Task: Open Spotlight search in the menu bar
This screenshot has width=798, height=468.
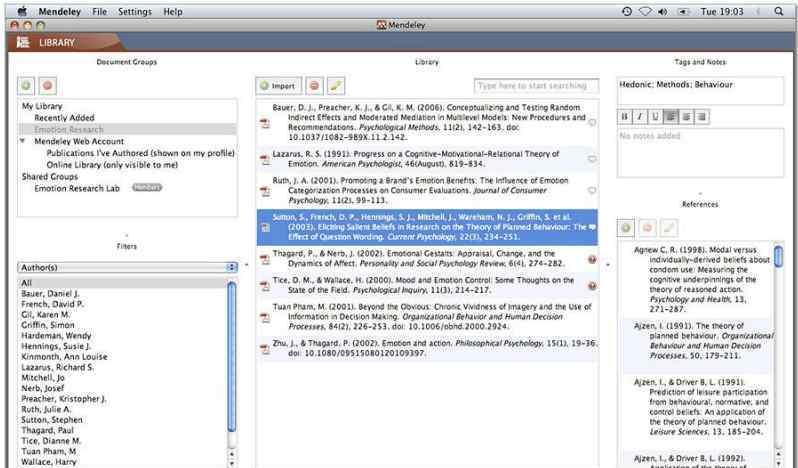Action: tap(779, 11)
